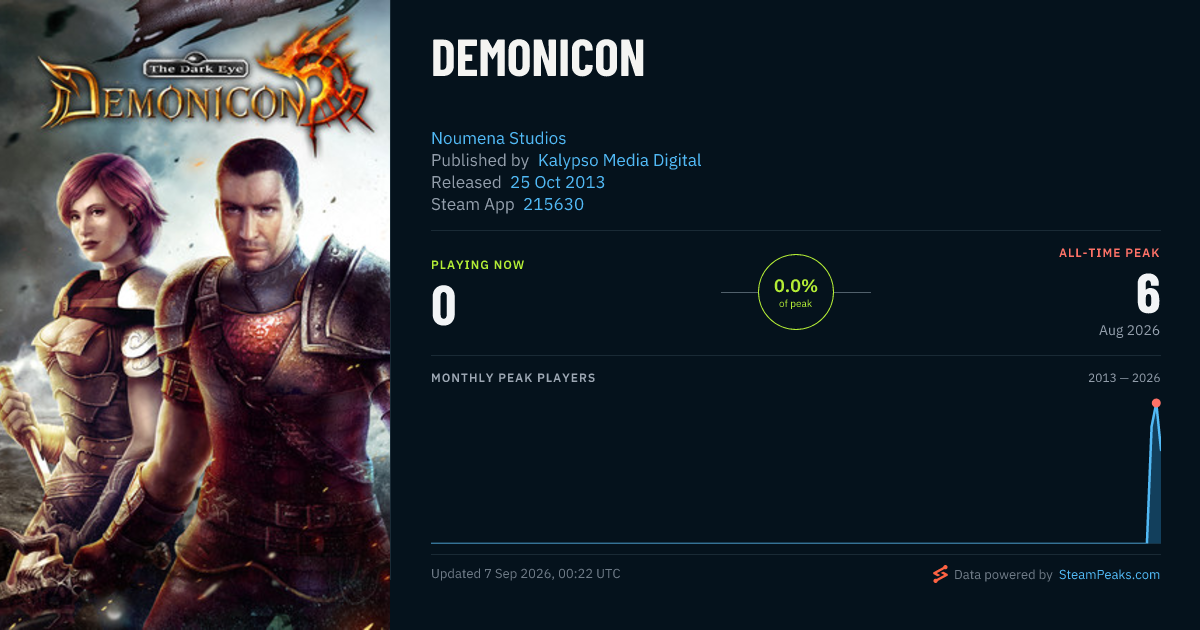Click the 25 Oct 2013 release date
Image resolution: width=1200 pixels, height=630 pixels.
557,182
